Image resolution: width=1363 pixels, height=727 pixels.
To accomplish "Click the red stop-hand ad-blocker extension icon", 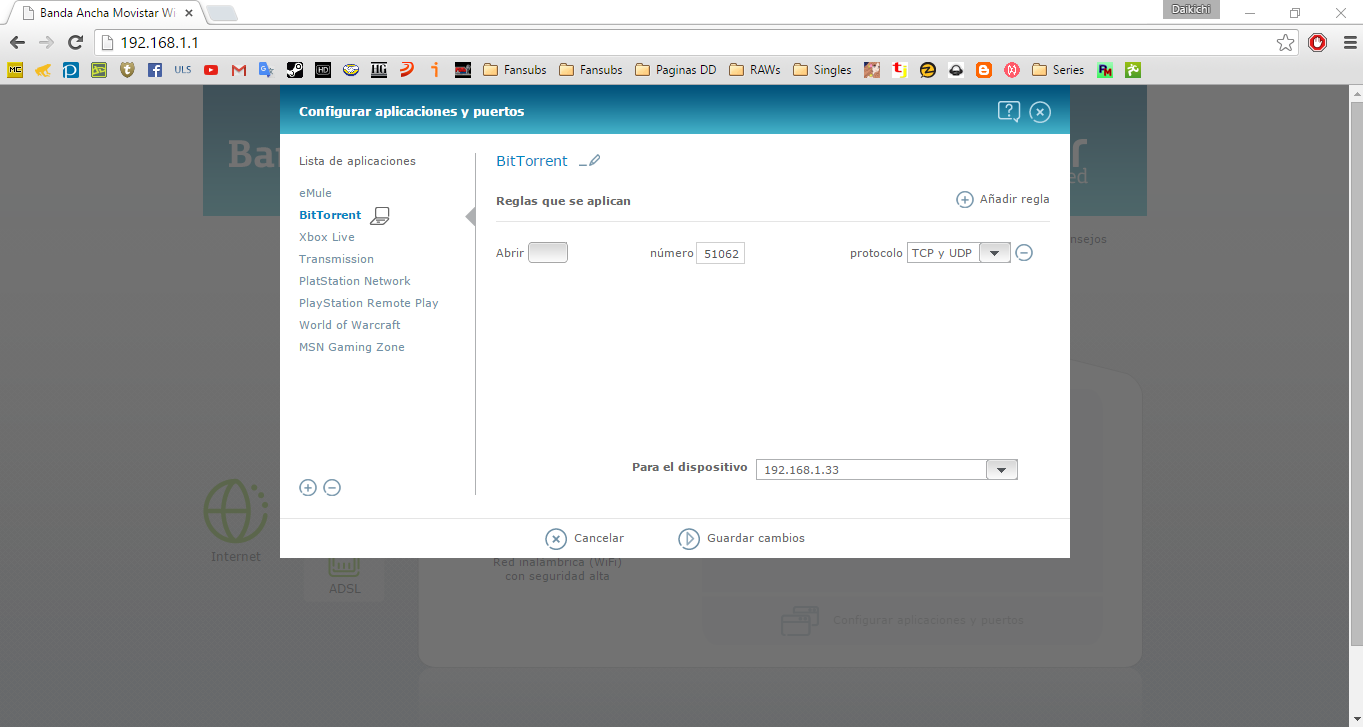I will [1318, 43].
